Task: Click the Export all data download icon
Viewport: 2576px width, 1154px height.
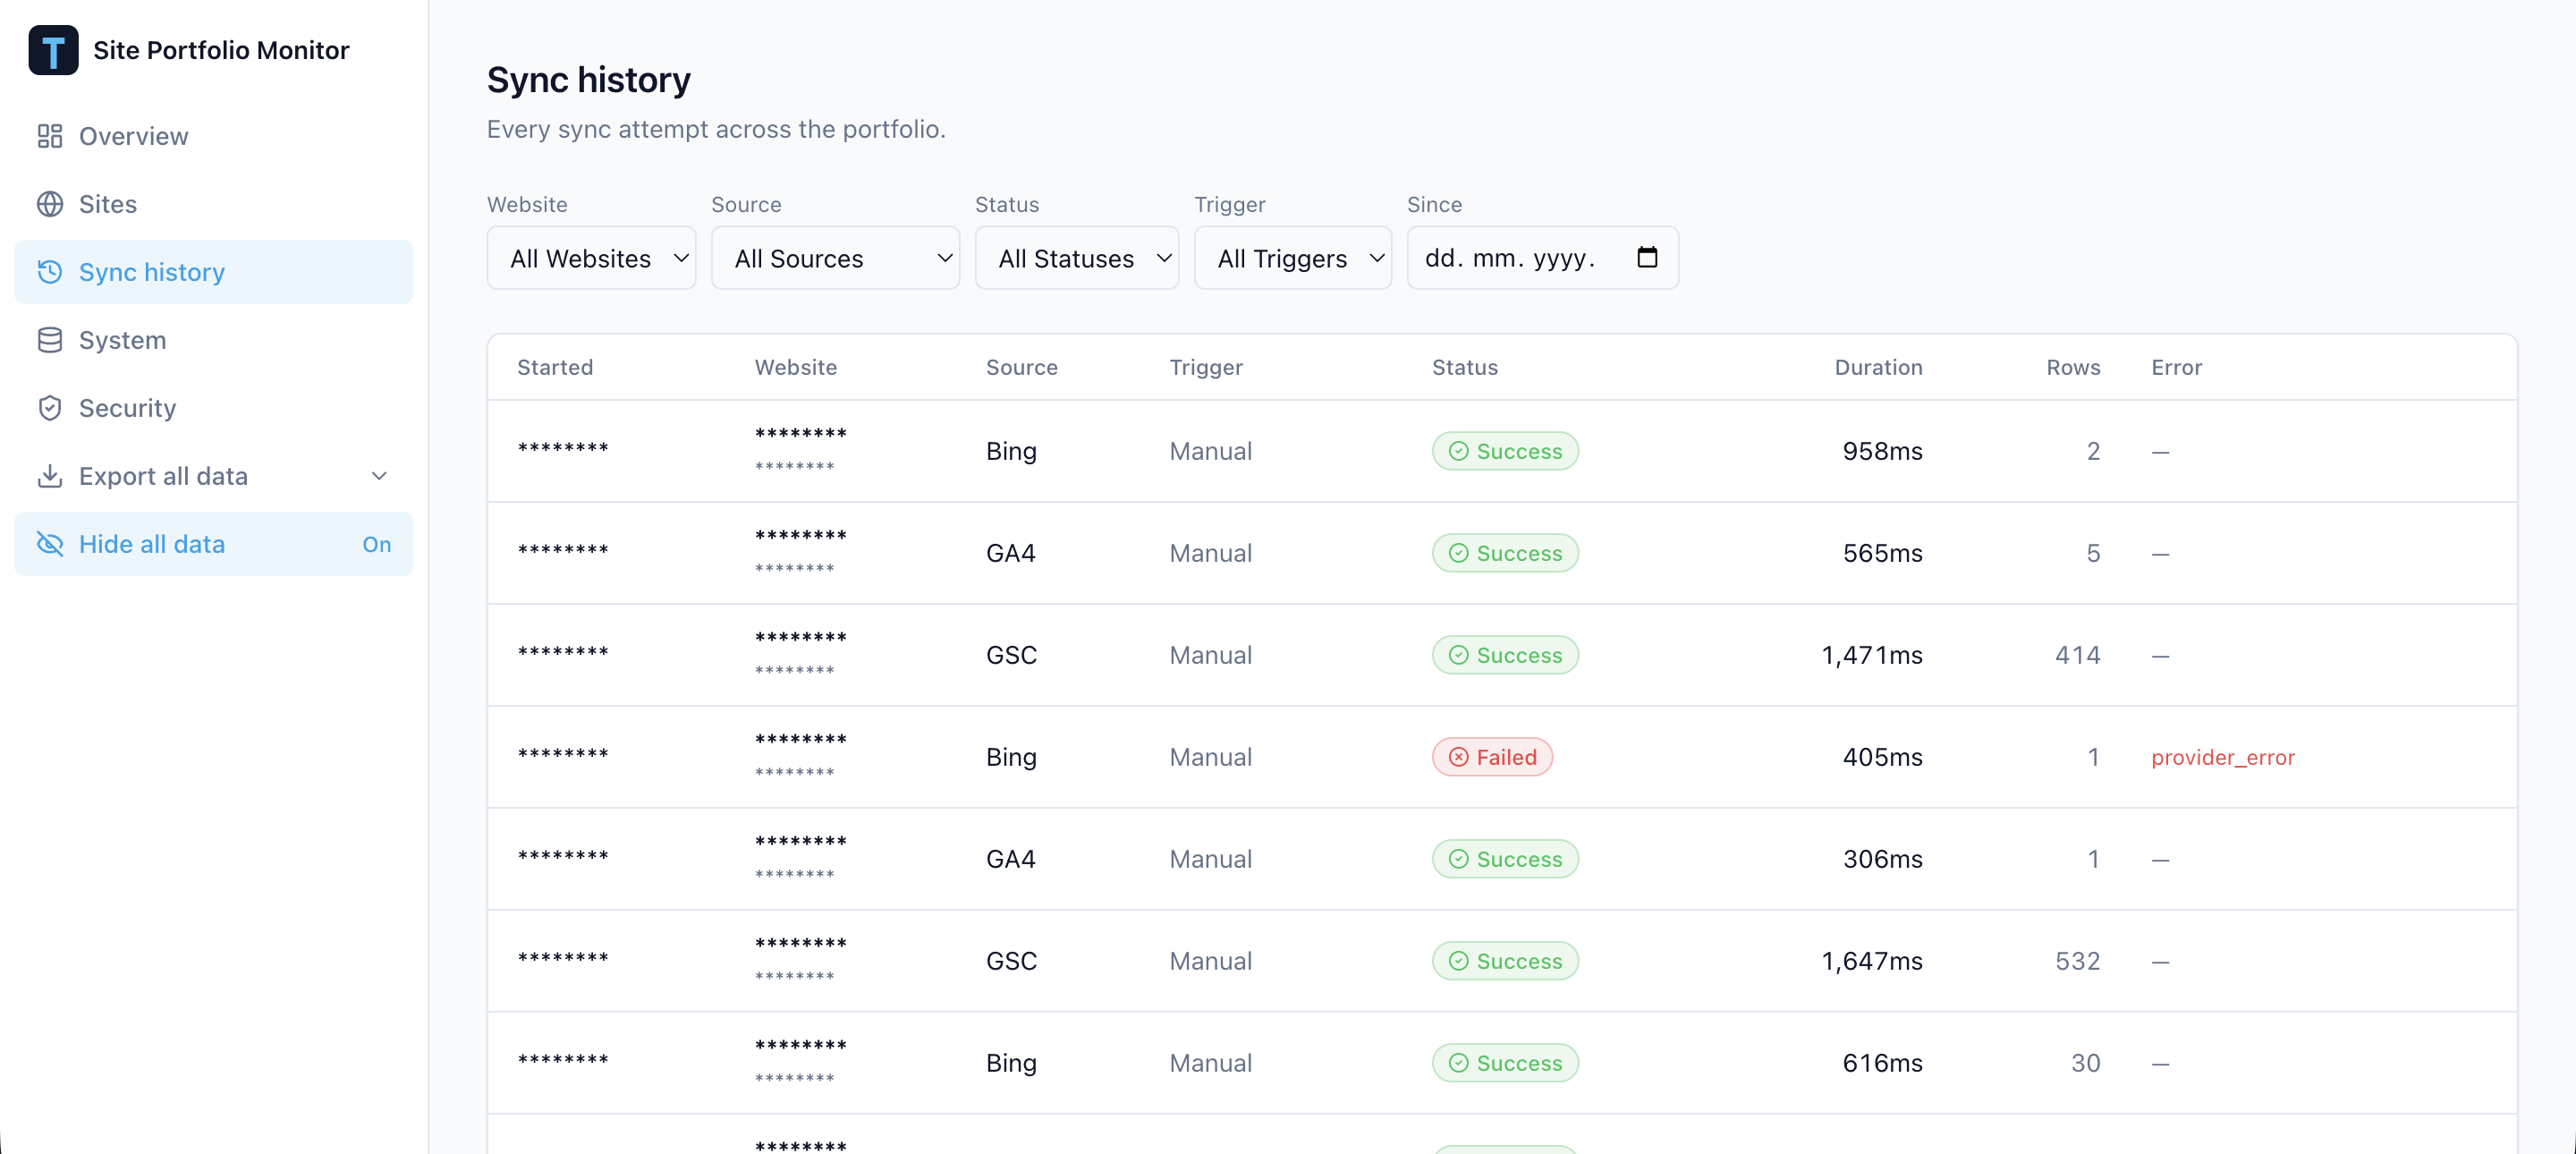Action: point(50,476)
